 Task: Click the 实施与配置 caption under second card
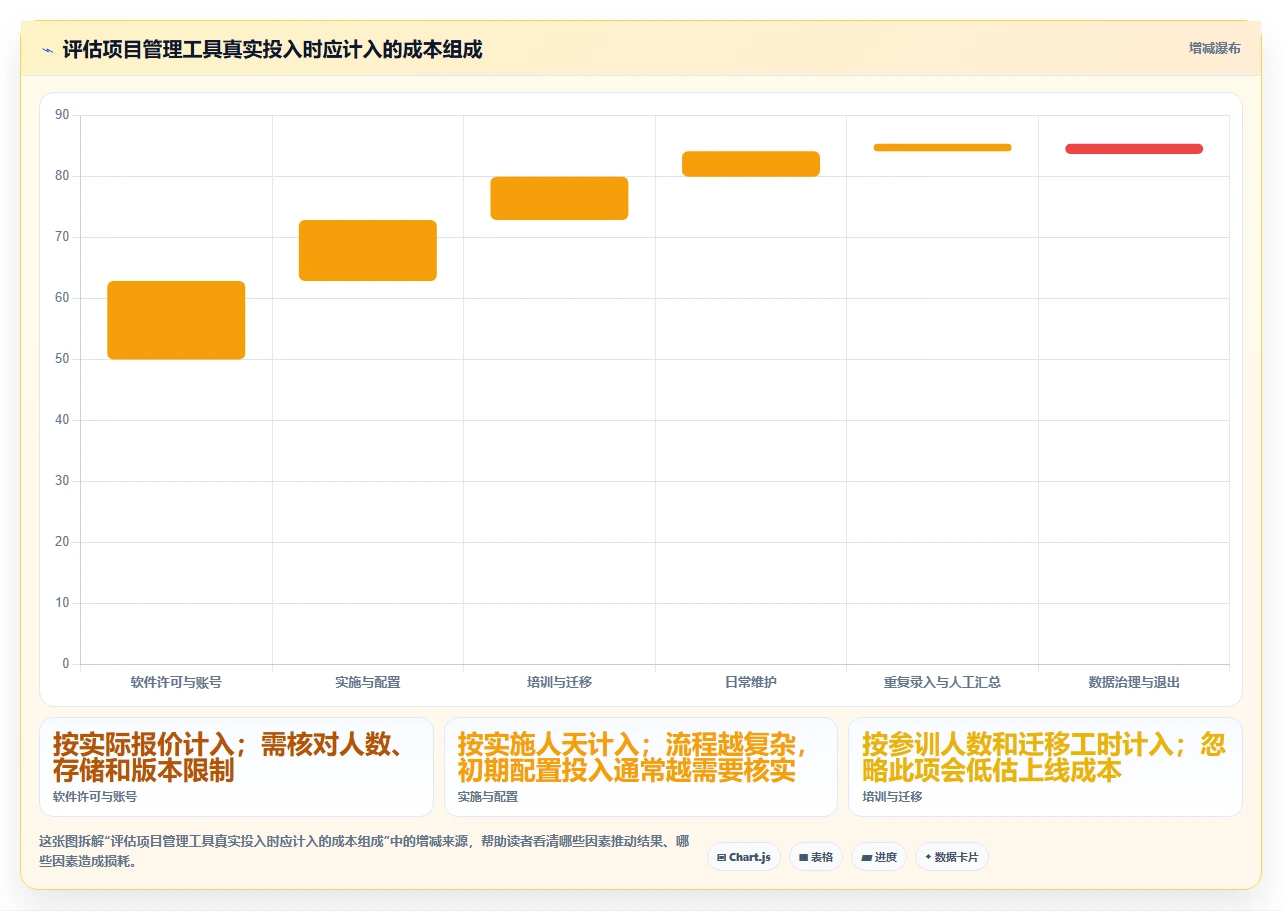[x=488, y=797]
